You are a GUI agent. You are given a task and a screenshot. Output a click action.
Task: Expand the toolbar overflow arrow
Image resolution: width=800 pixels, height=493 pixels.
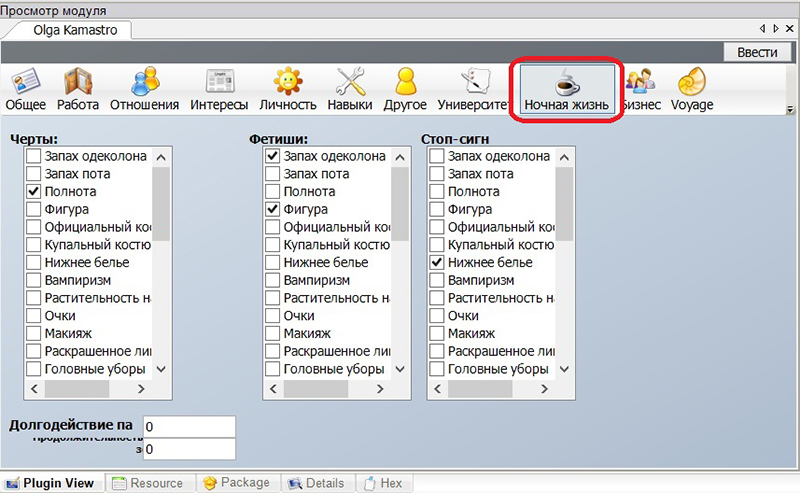pyautogui.click(x=790, y=109)
